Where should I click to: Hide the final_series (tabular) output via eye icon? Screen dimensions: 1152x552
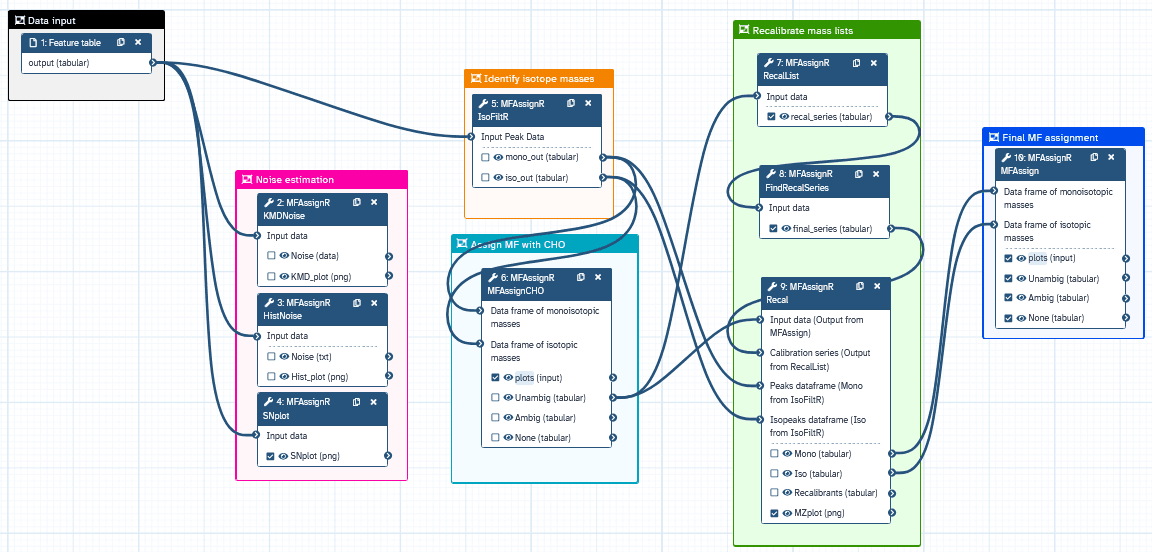(785, 229)
